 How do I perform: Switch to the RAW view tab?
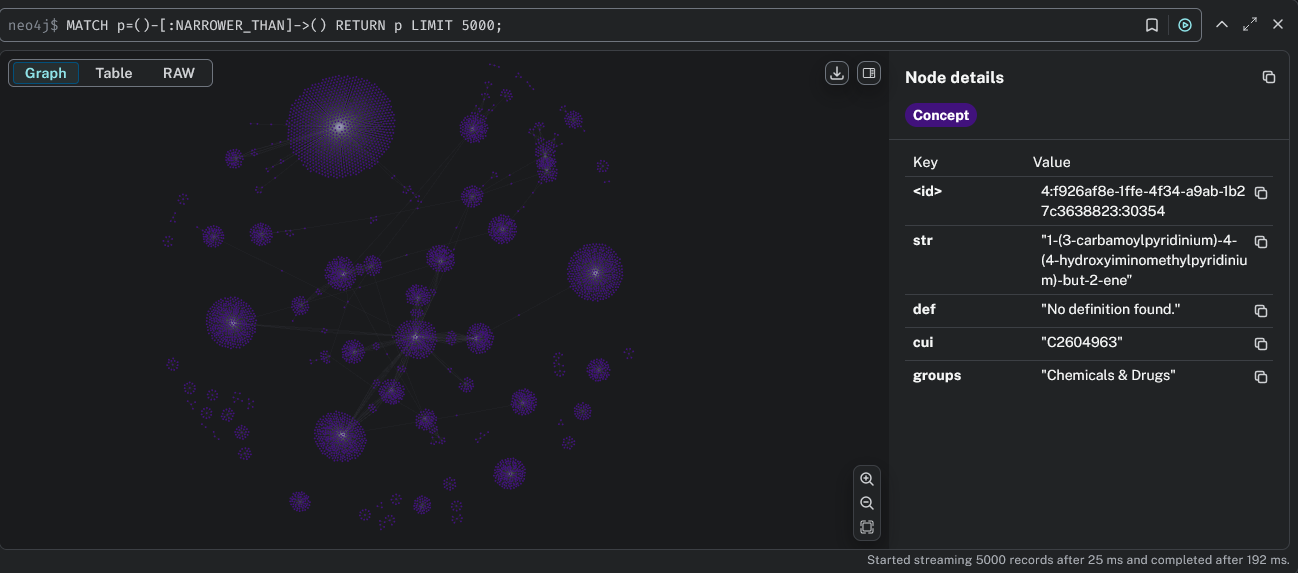(179, 73)
